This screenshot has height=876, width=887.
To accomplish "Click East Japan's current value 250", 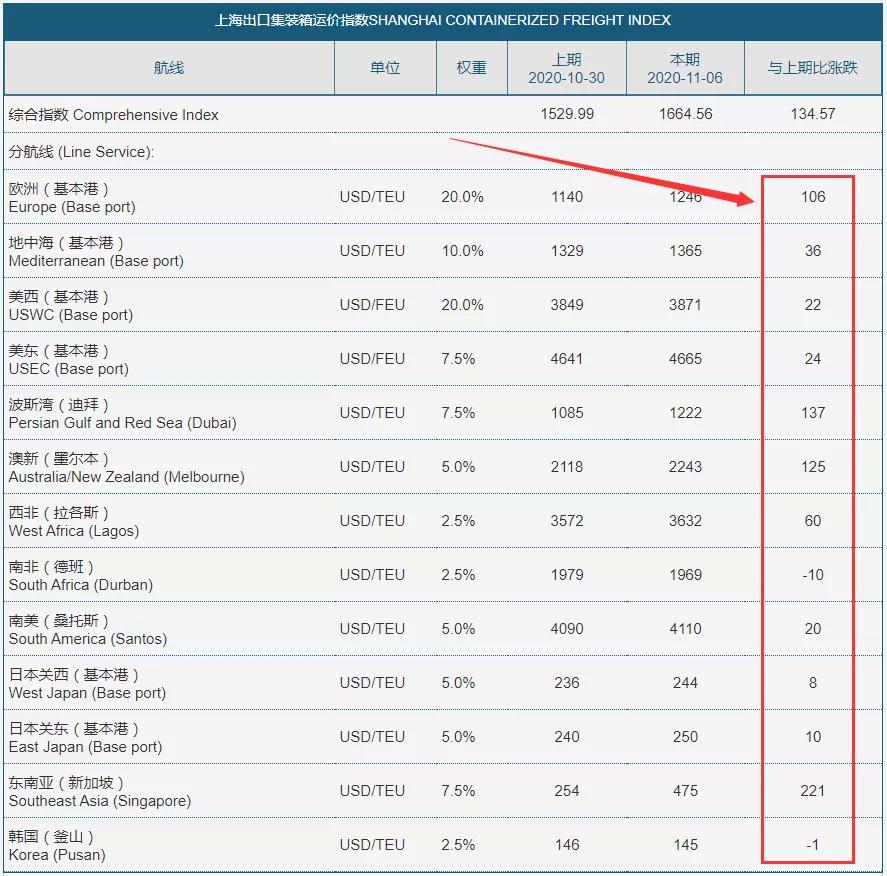I will pos(685,737).
